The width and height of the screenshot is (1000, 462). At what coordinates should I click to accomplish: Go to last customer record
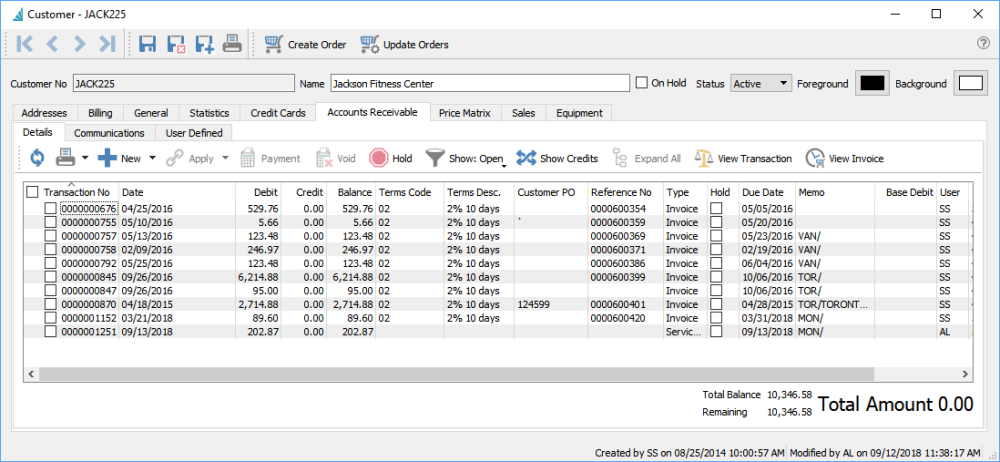[x=107, y=44]
